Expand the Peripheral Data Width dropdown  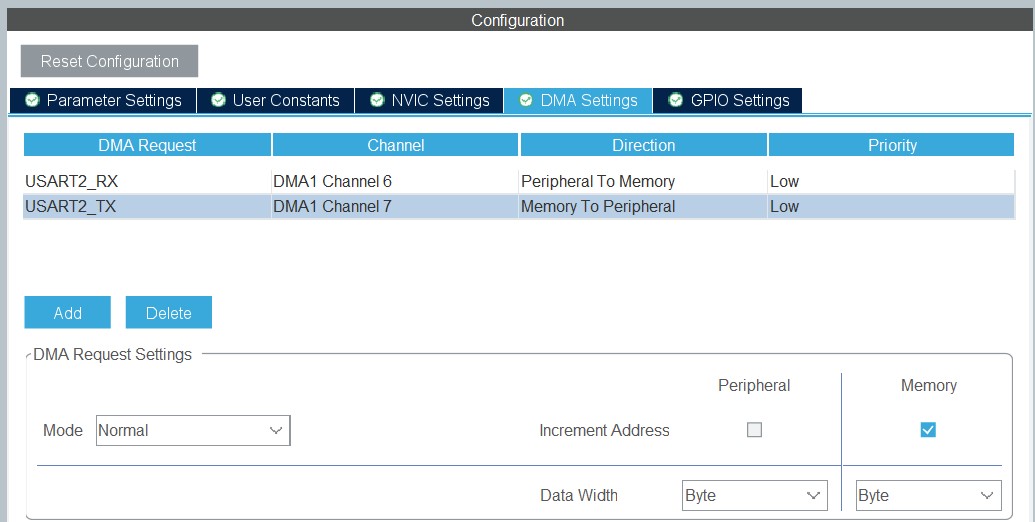point(754,495)
